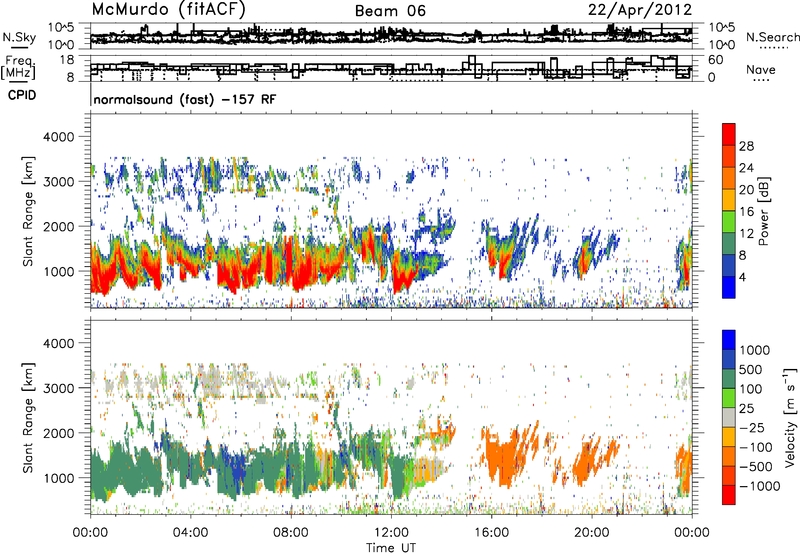The width and height of the screenshot is (800, 554).
Task: Click the 'Time UT' axis label
Action: (x=391, y=548)
